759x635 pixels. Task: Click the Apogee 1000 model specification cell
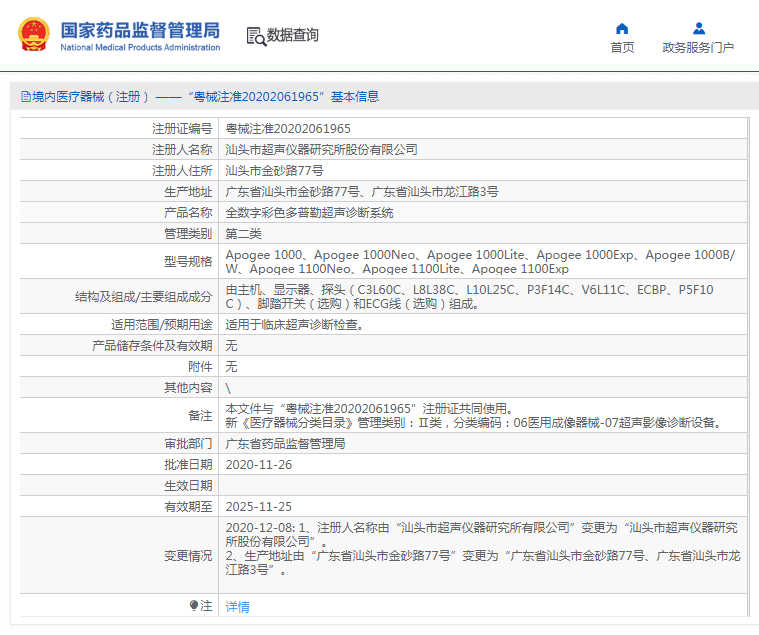(x=482, y=261)
